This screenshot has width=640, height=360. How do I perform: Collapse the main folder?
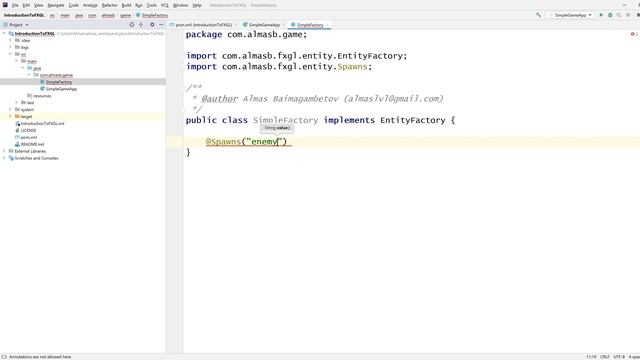16,61
